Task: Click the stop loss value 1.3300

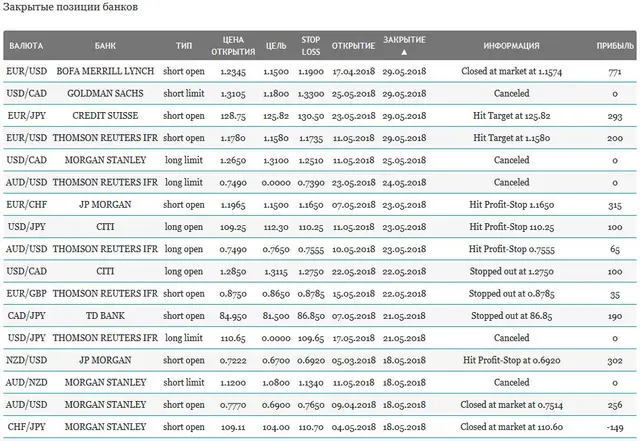Action: 311,94
